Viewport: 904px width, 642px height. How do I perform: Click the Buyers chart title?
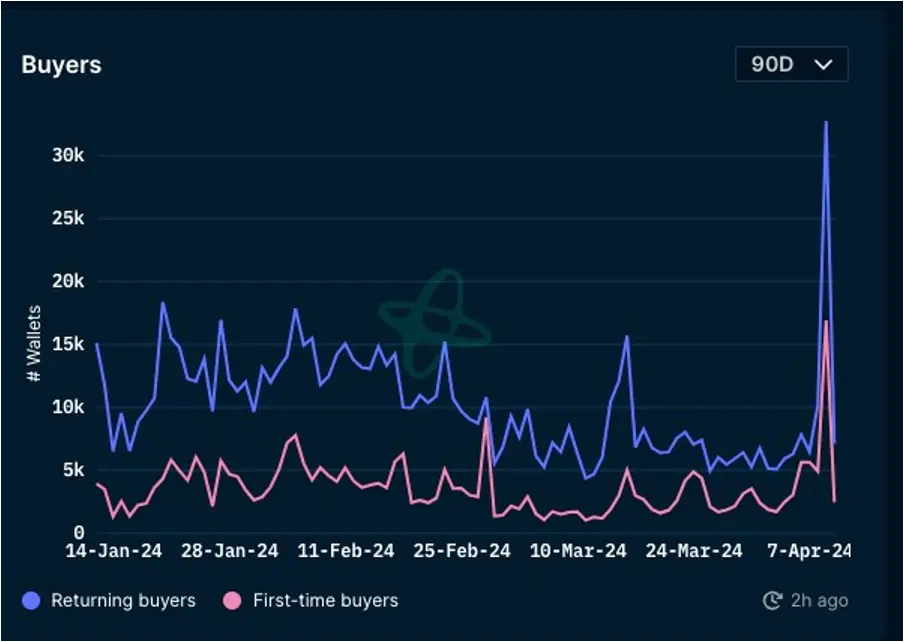(x=62, y=65)
